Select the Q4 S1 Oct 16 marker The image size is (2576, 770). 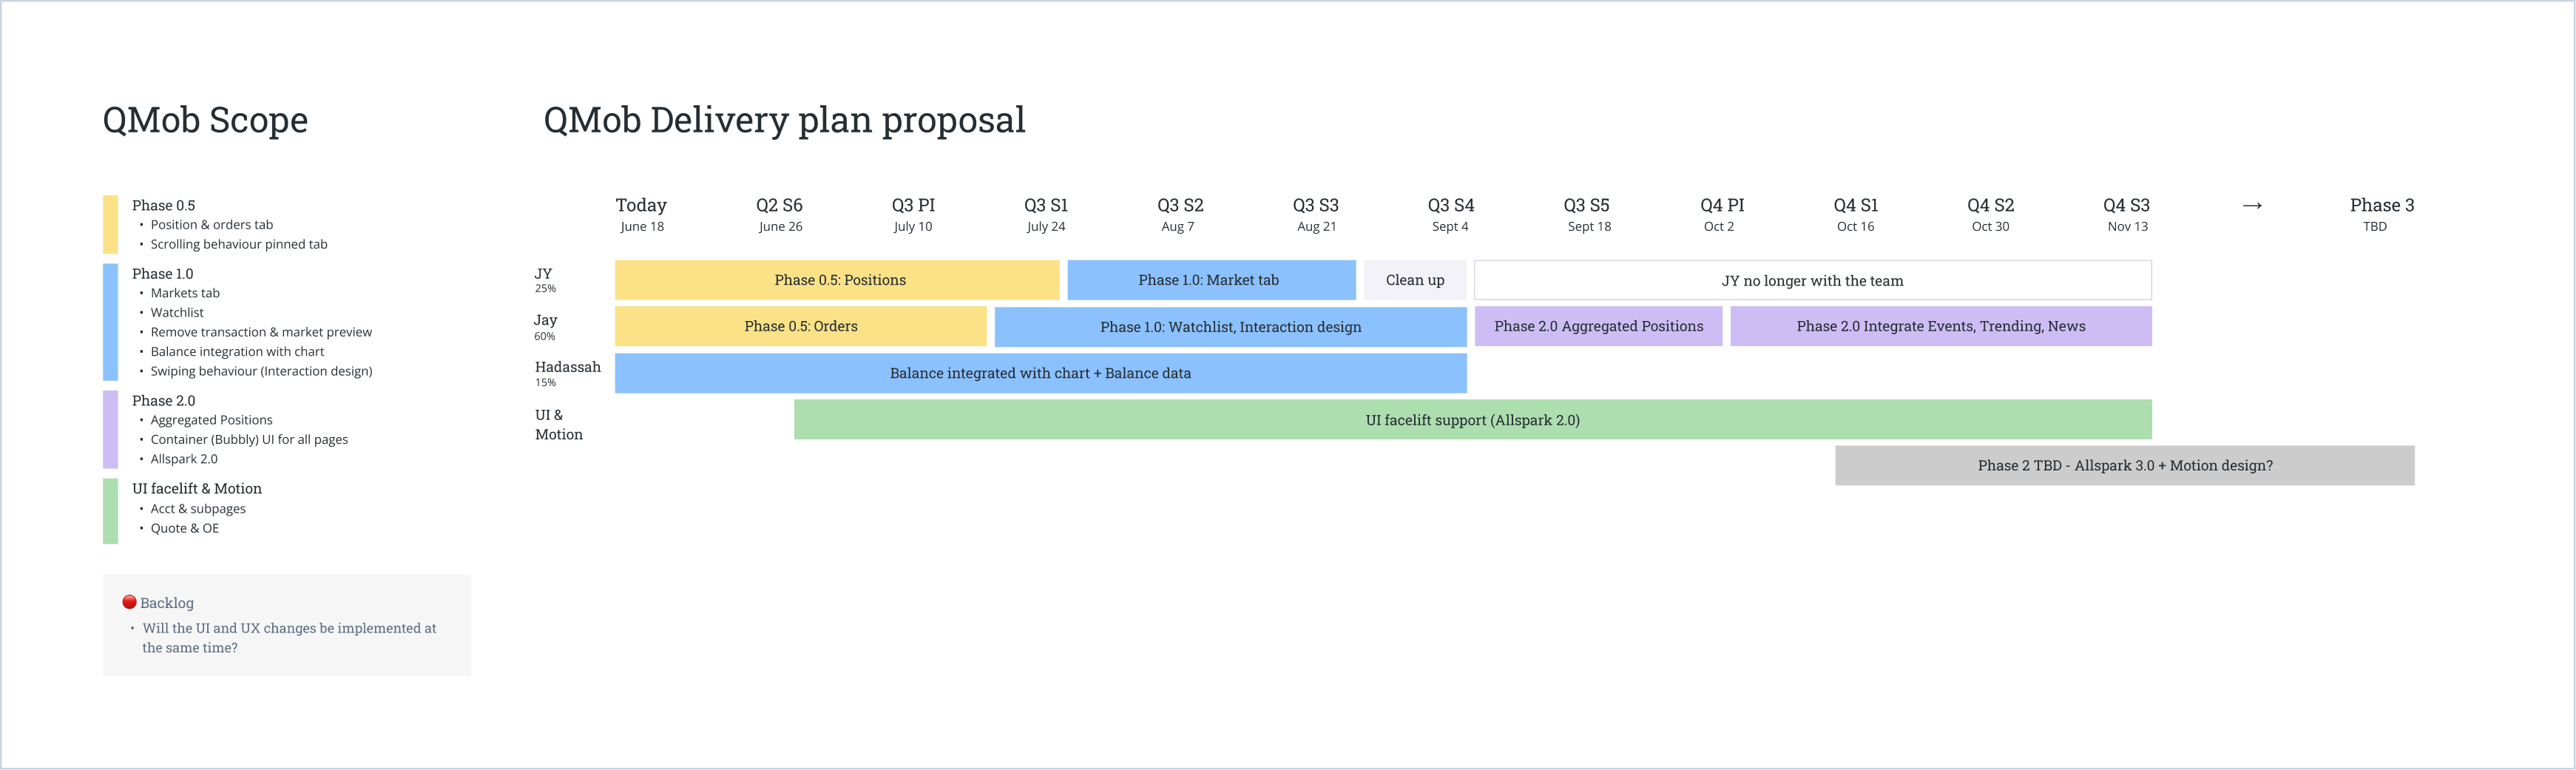1855,214
